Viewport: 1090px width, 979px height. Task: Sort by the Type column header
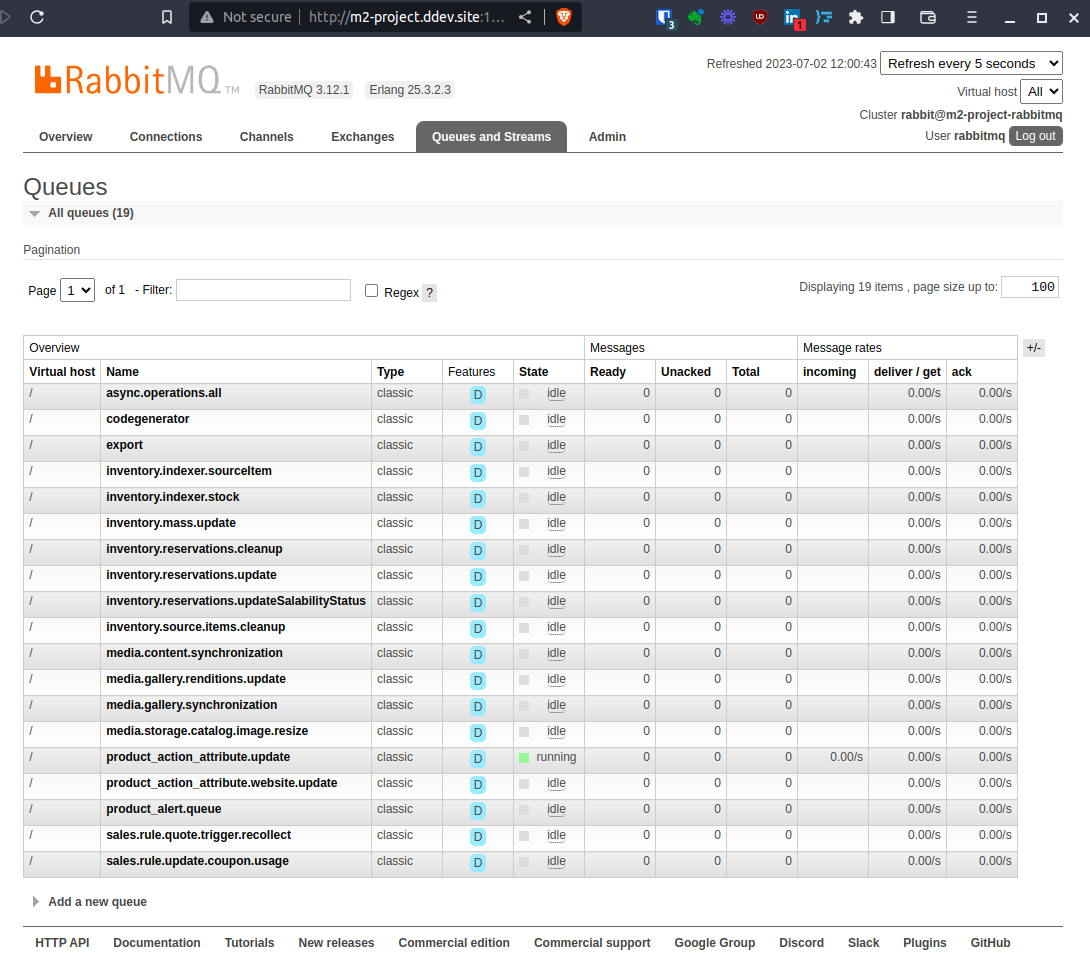pos(391,372)
